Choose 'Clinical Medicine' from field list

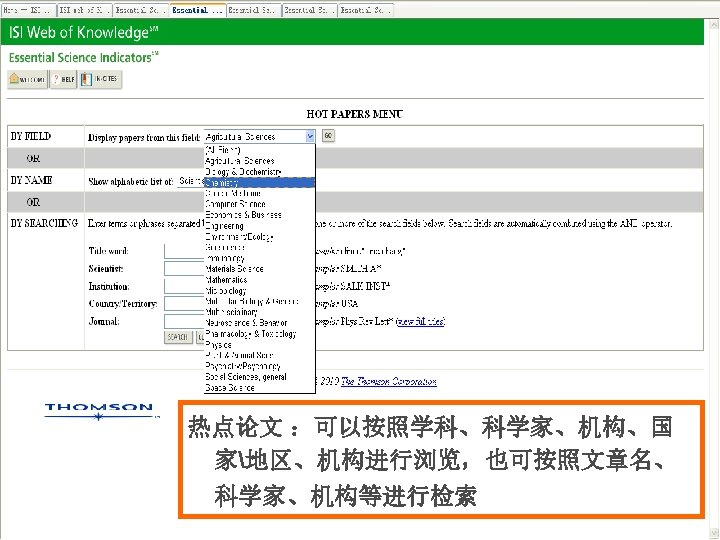pos(259,193)
